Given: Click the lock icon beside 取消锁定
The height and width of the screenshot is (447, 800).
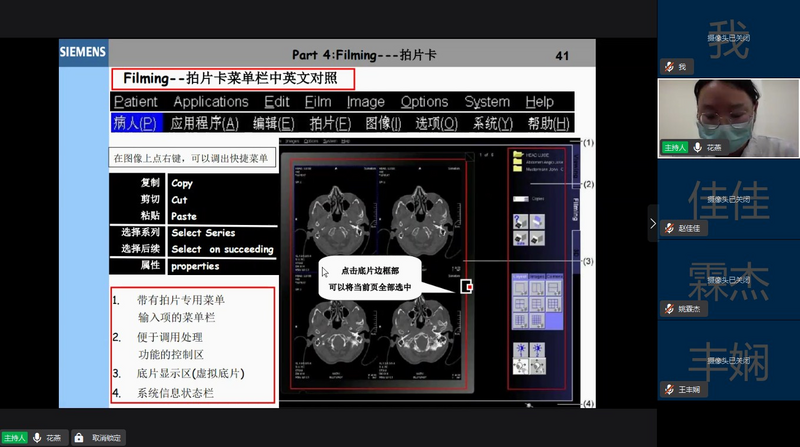Looking at the screenshot, I should click(x=79, y=438).
